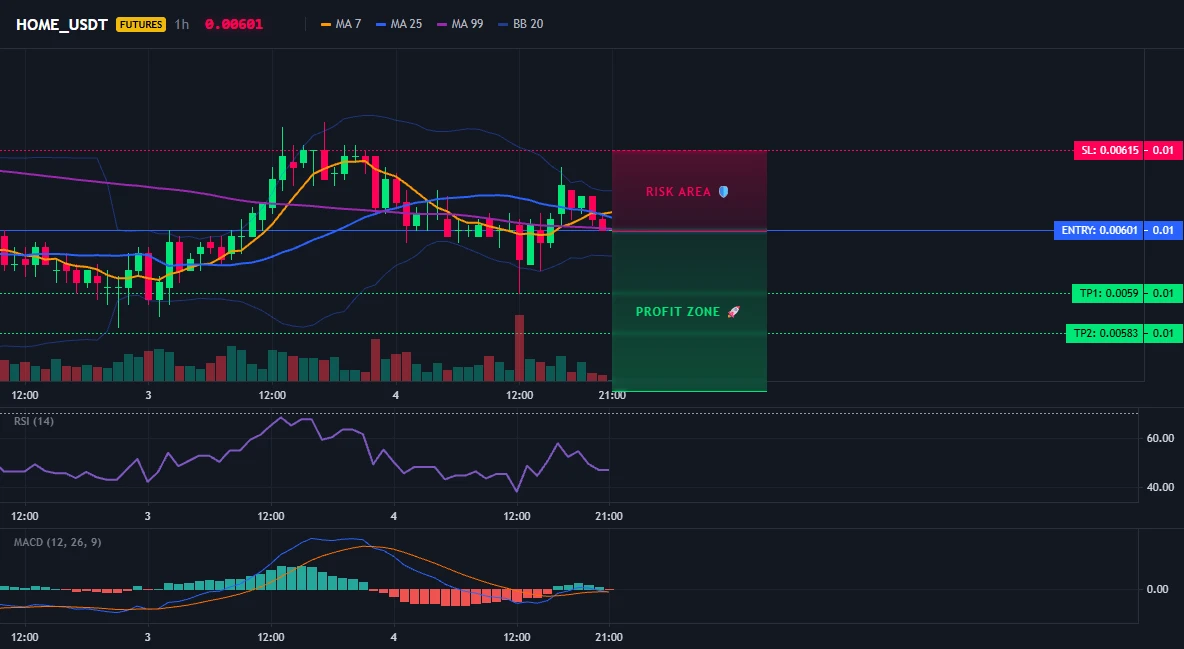Click the red 0.00601 price value

(234, 24)
